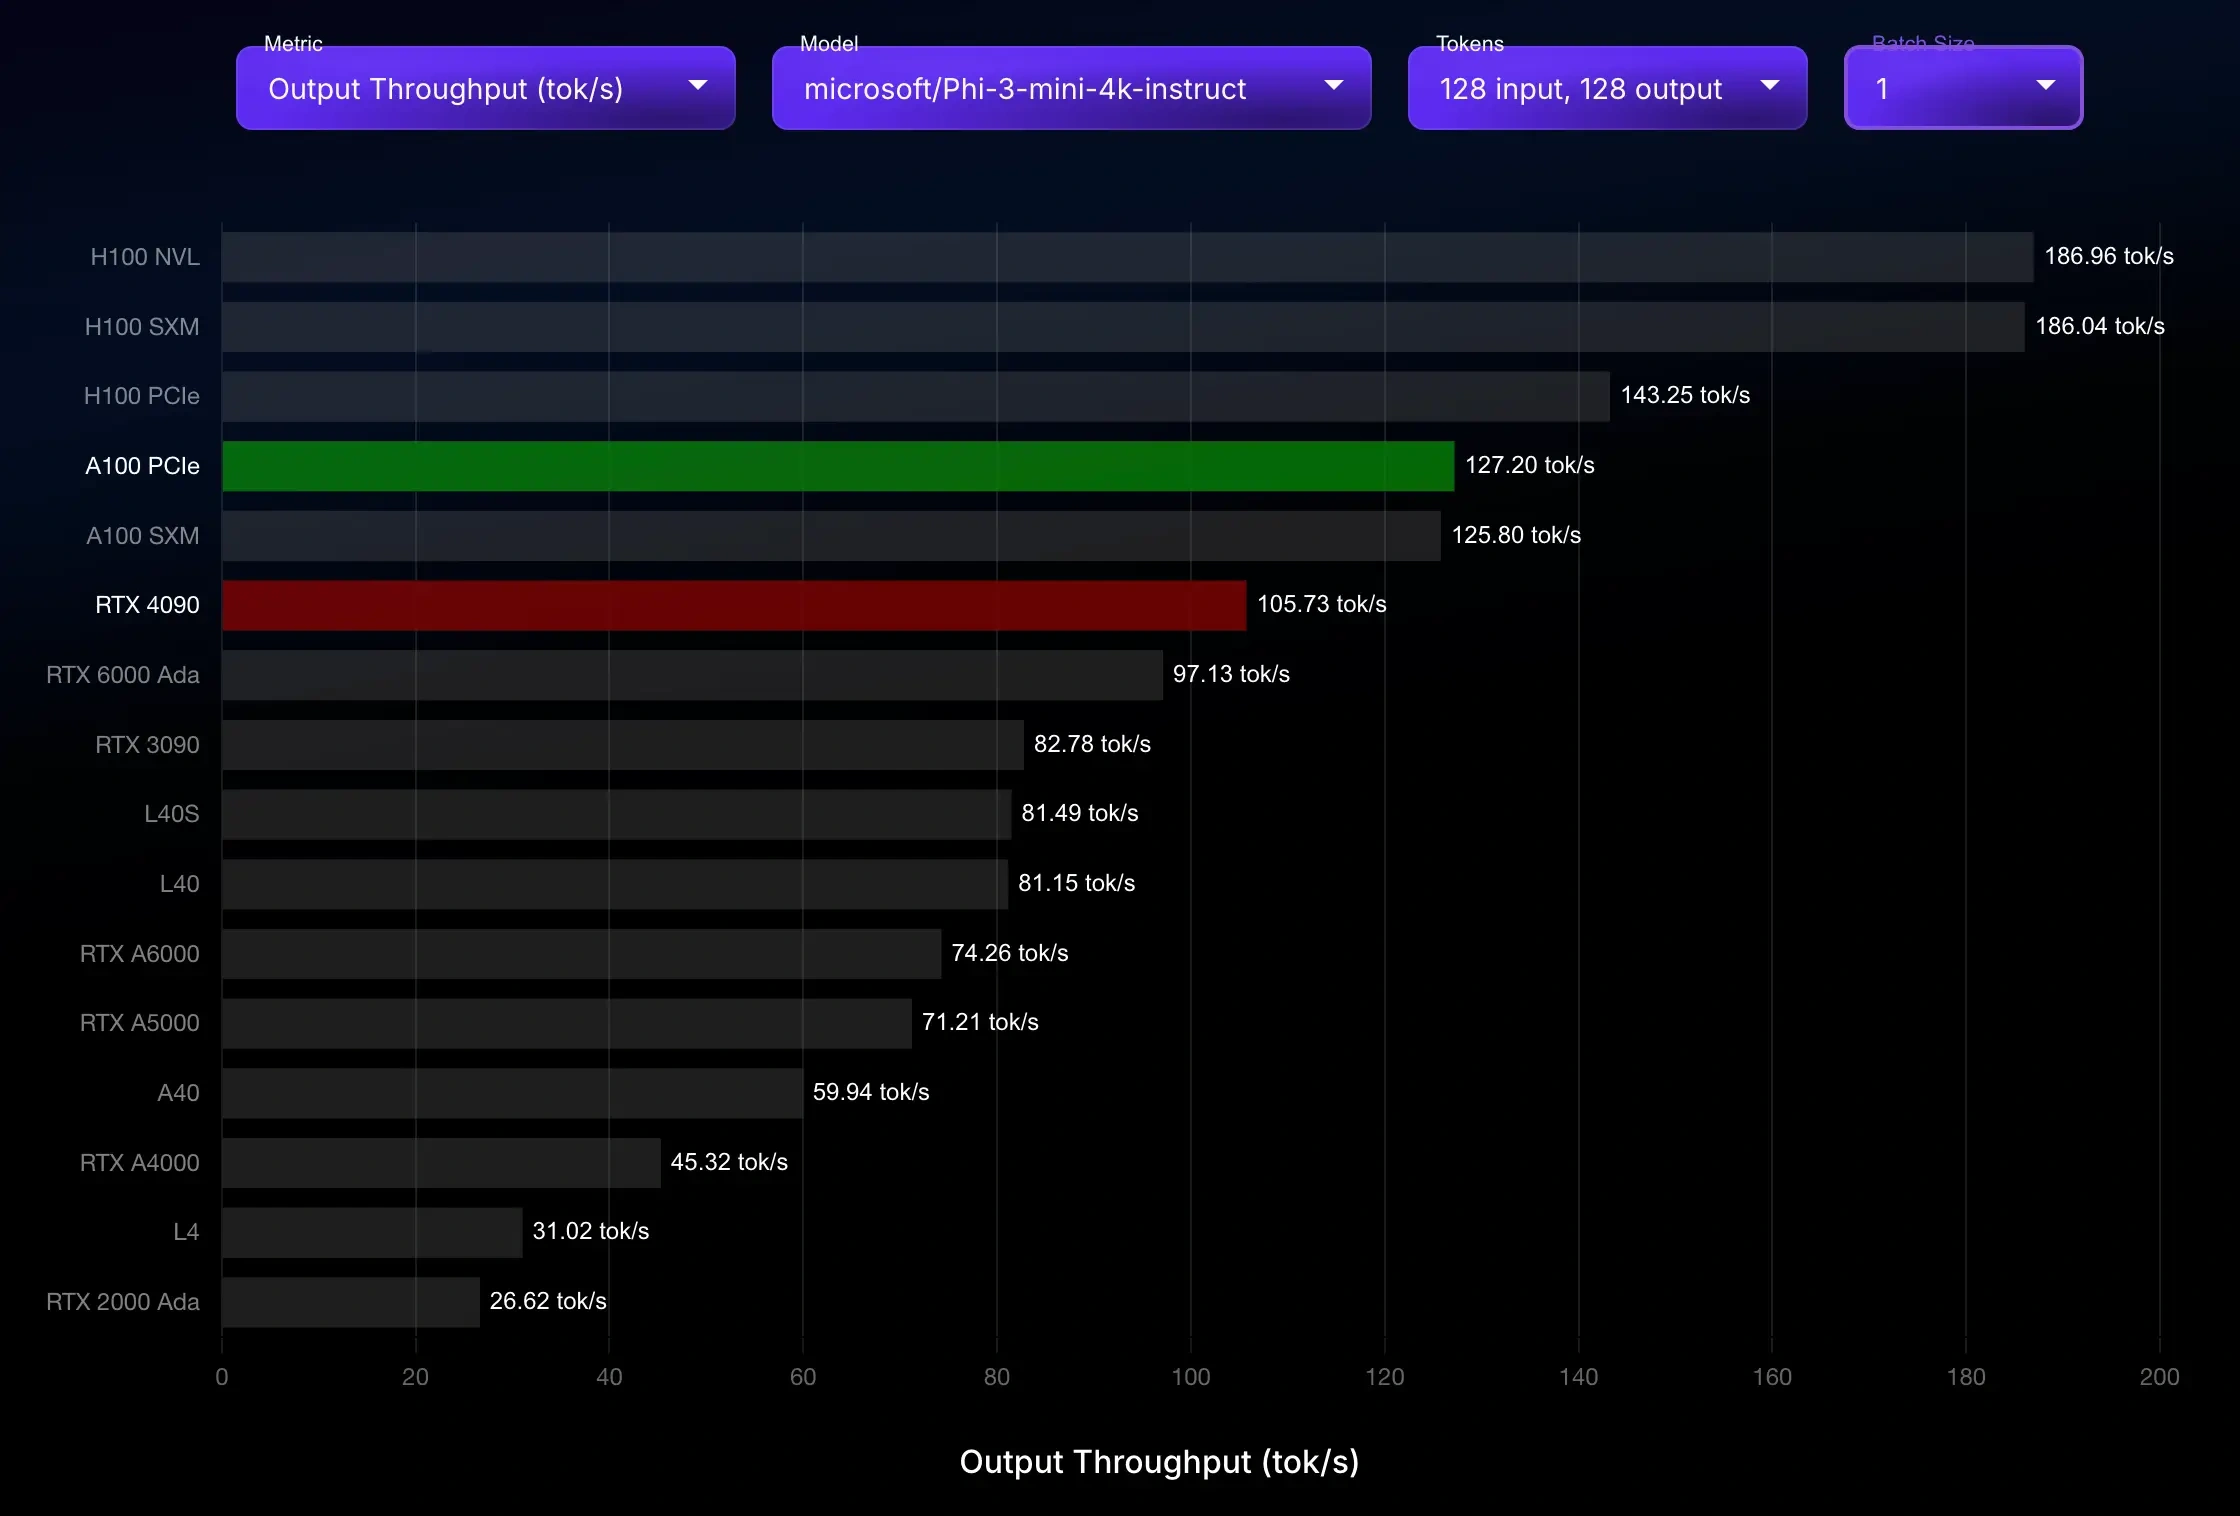2240x1516 pixels.
Task: Click the L4 bar
Action: coord(371,1232)
